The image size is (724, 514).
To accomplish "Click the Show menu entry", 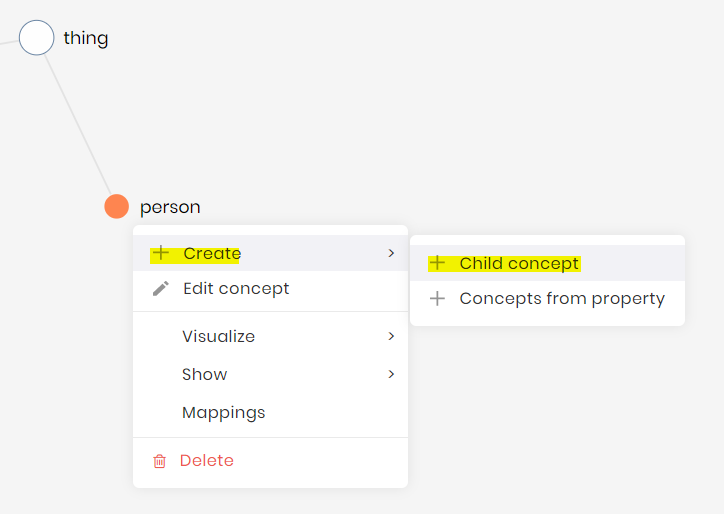I will click(x=204, y=374).
